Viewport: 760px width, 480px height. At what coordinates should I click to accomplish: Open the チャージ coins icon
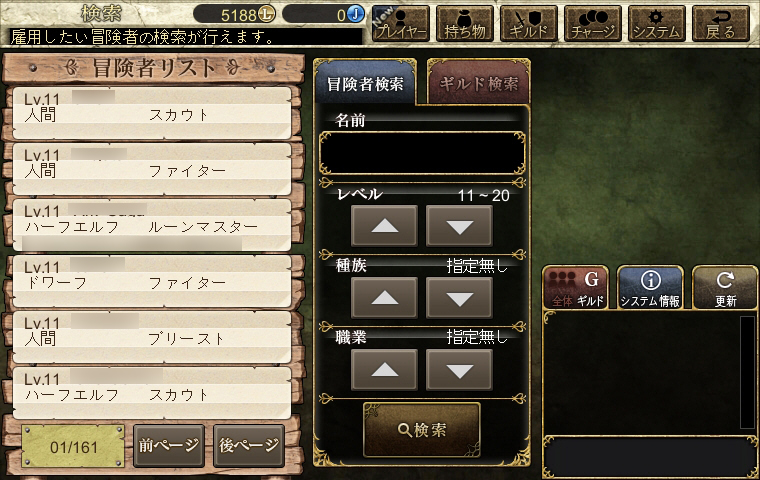click(593, 24)
